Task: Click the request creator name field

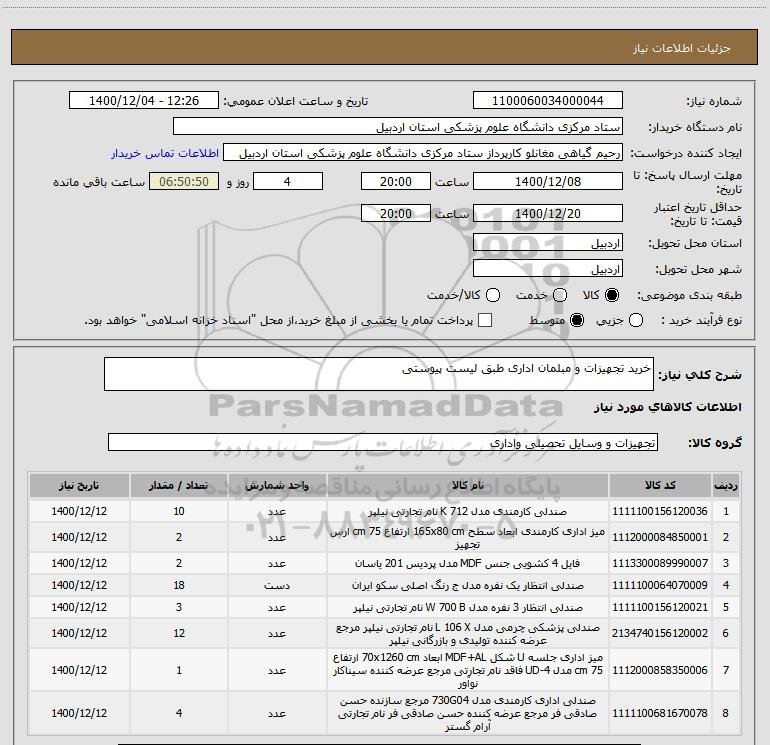Action: 423,153
